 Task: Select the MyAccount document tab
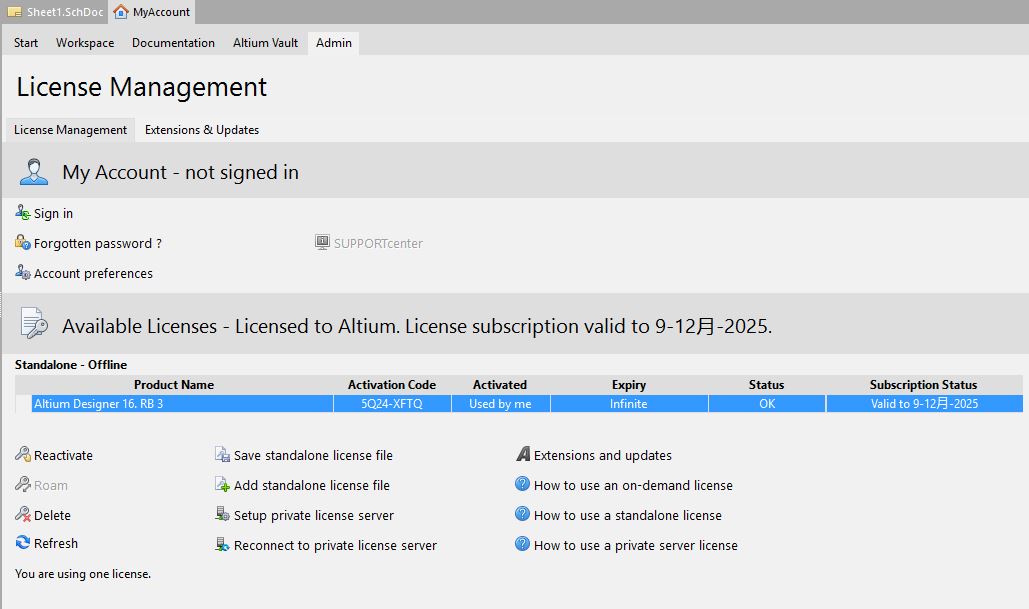coord(152,12)
